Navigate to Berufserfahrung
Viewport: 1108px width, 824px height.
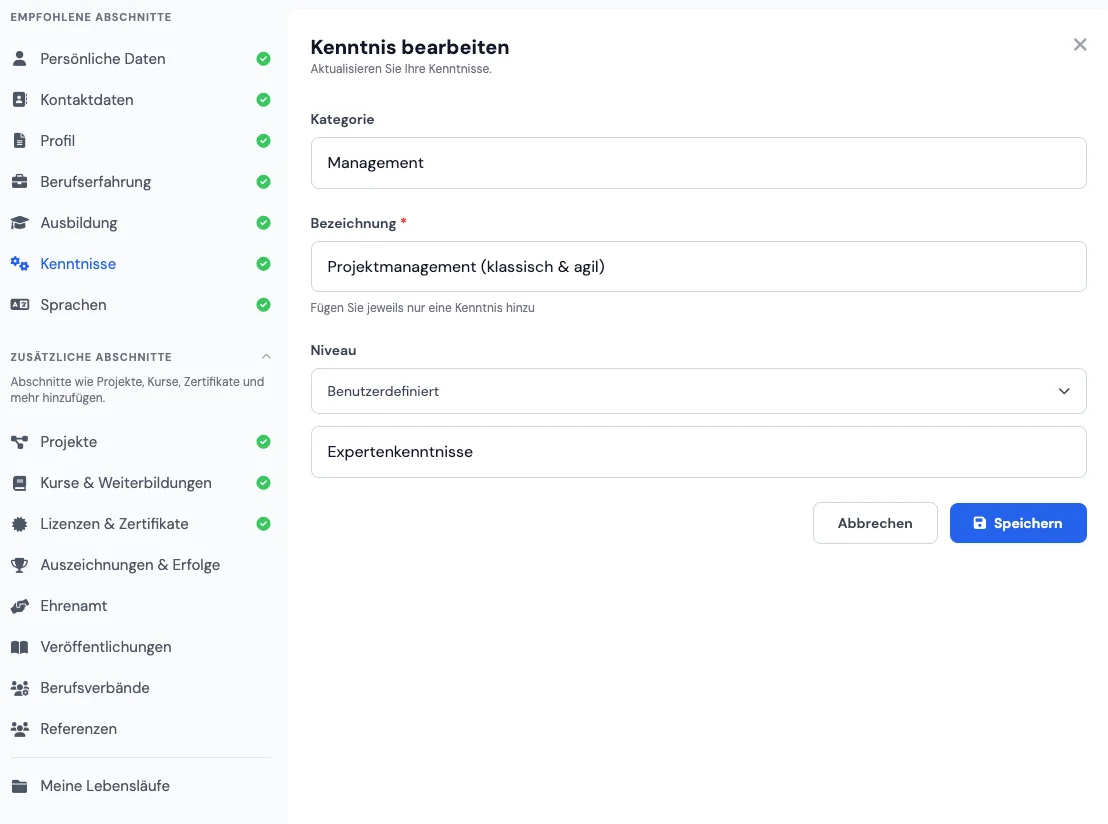(141, 182)
